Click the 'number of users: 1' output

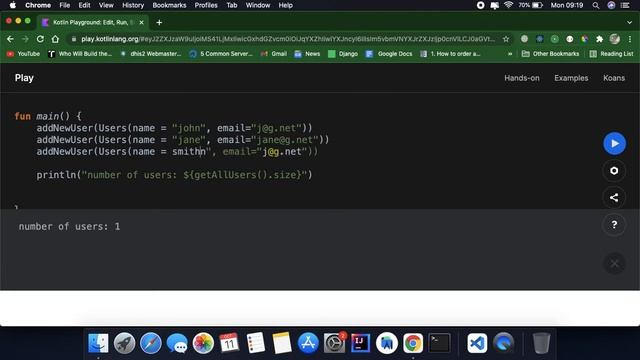click(x=69, y=227)
